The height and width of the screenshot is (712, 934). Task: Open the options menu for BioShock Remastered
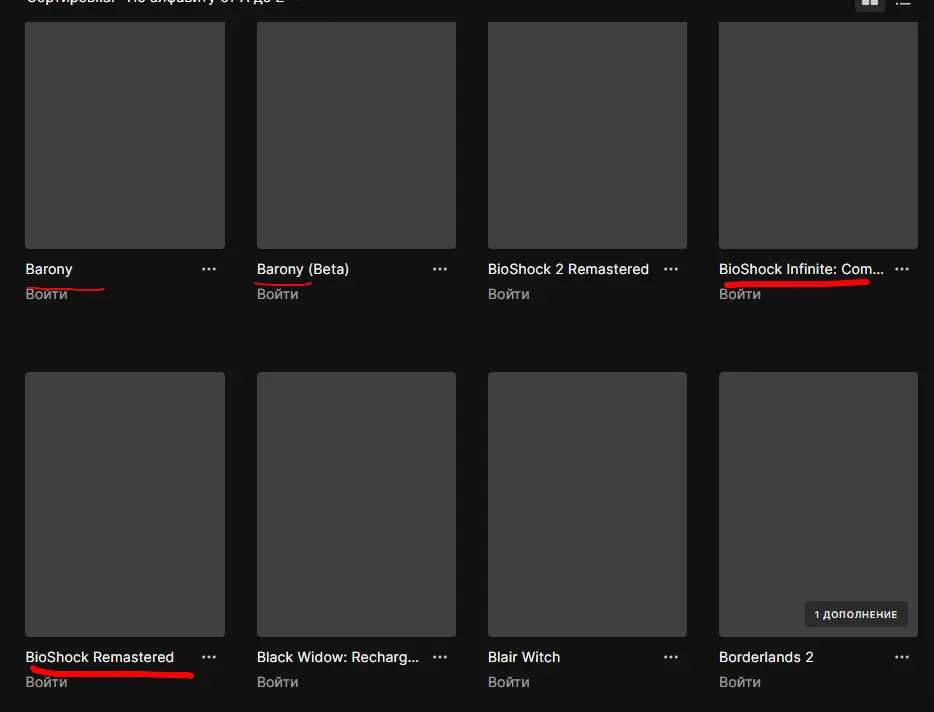(x=208, y=657)
